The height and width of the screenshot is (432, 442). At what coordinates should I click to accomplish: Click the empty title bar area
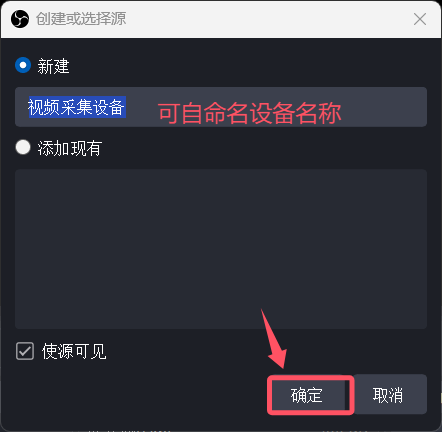coord(267,19)
